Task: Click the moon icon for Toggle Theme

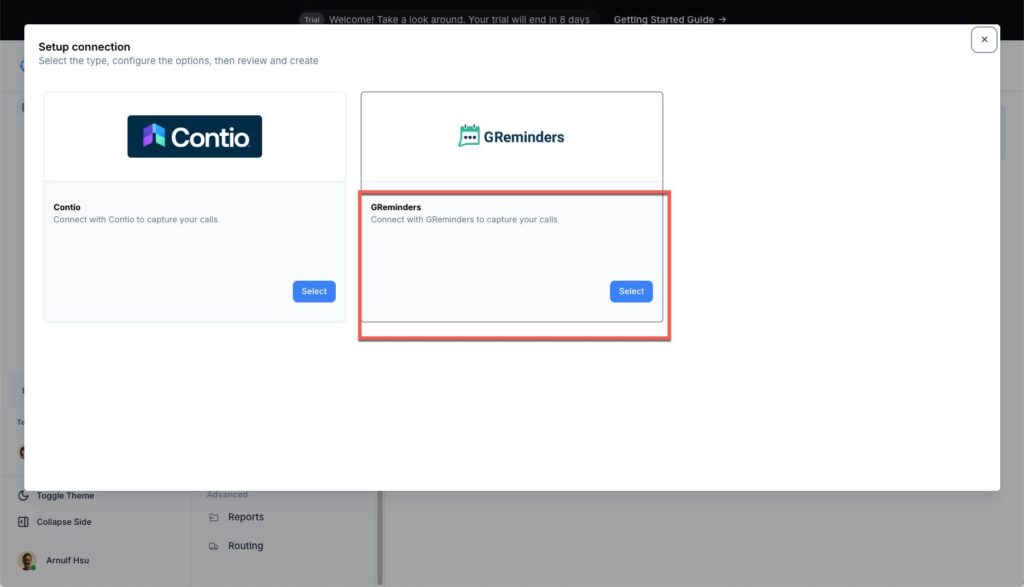Action: click(23, 496)
